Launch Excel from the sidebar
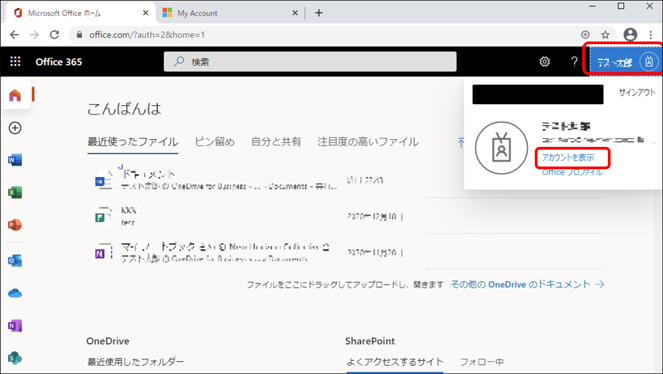The height and width of the screenshot is (374, 663). click(15, 193)
